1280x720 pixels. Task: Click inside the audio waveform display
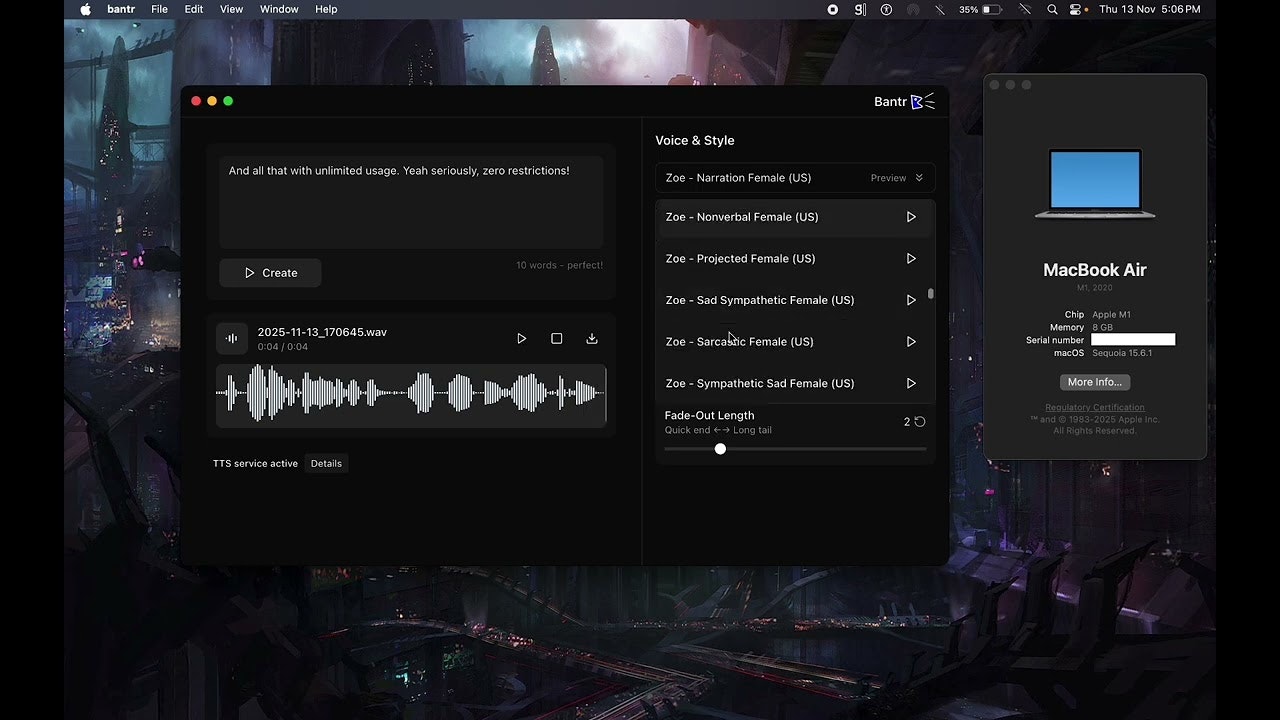411,395
